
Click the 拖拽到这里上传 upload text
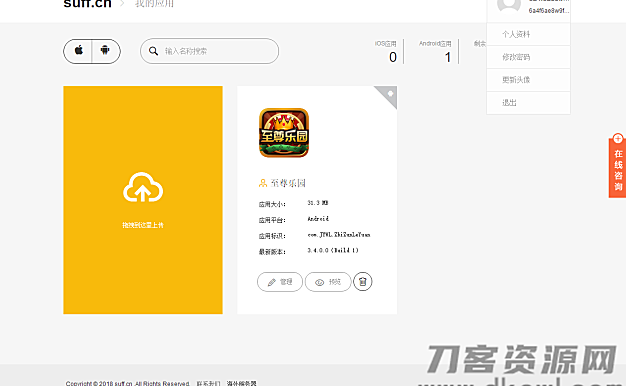tap(143, 225)
